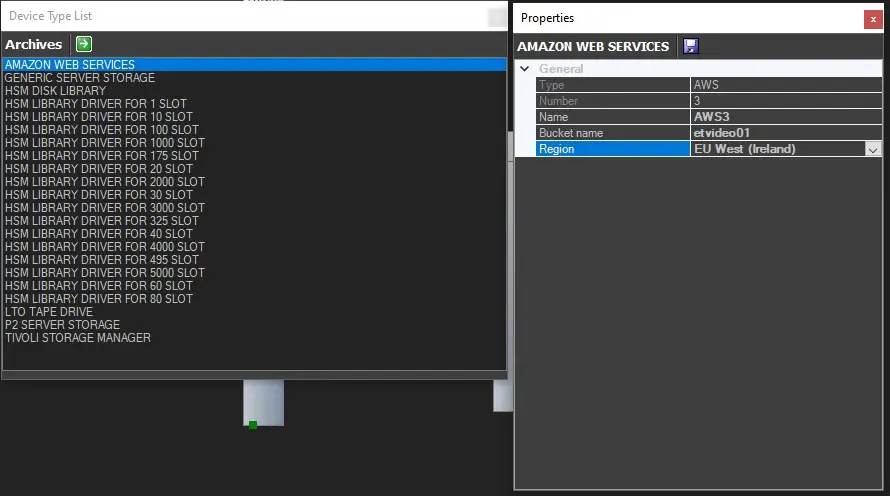Click the save floppy disk icon

point(691,46)
